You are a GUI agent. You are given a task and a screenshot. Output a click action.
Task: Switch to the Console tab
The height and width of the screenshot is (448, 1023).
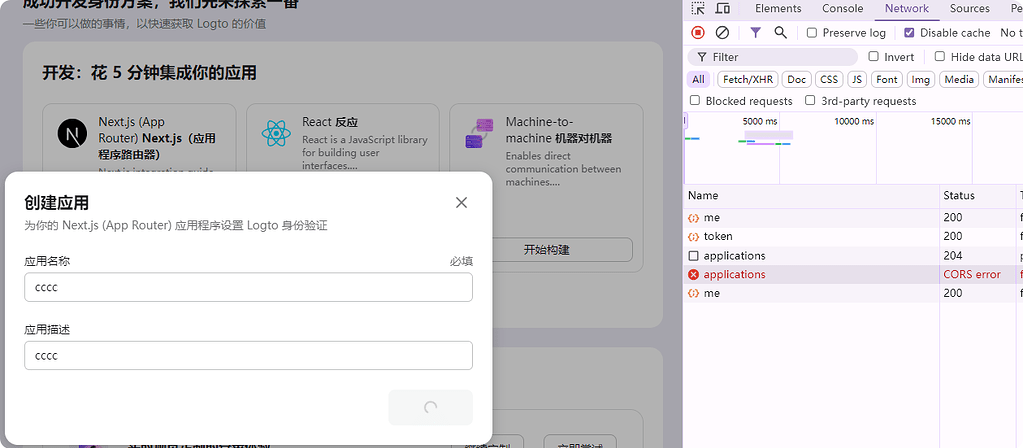click(842, 8)
